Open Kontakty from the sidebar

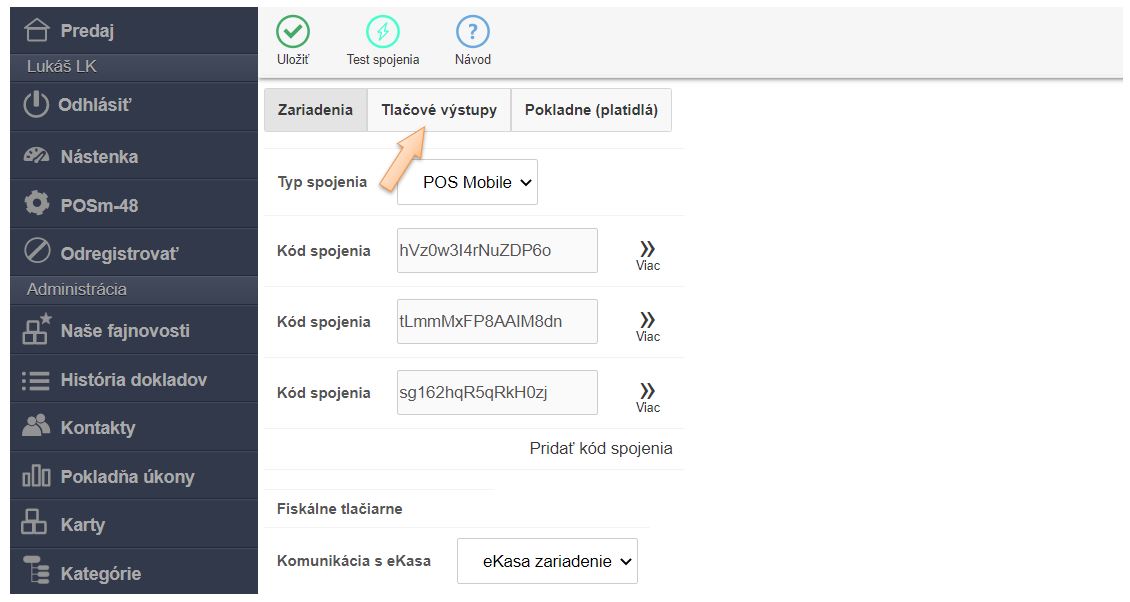click(x=97, y=428)
